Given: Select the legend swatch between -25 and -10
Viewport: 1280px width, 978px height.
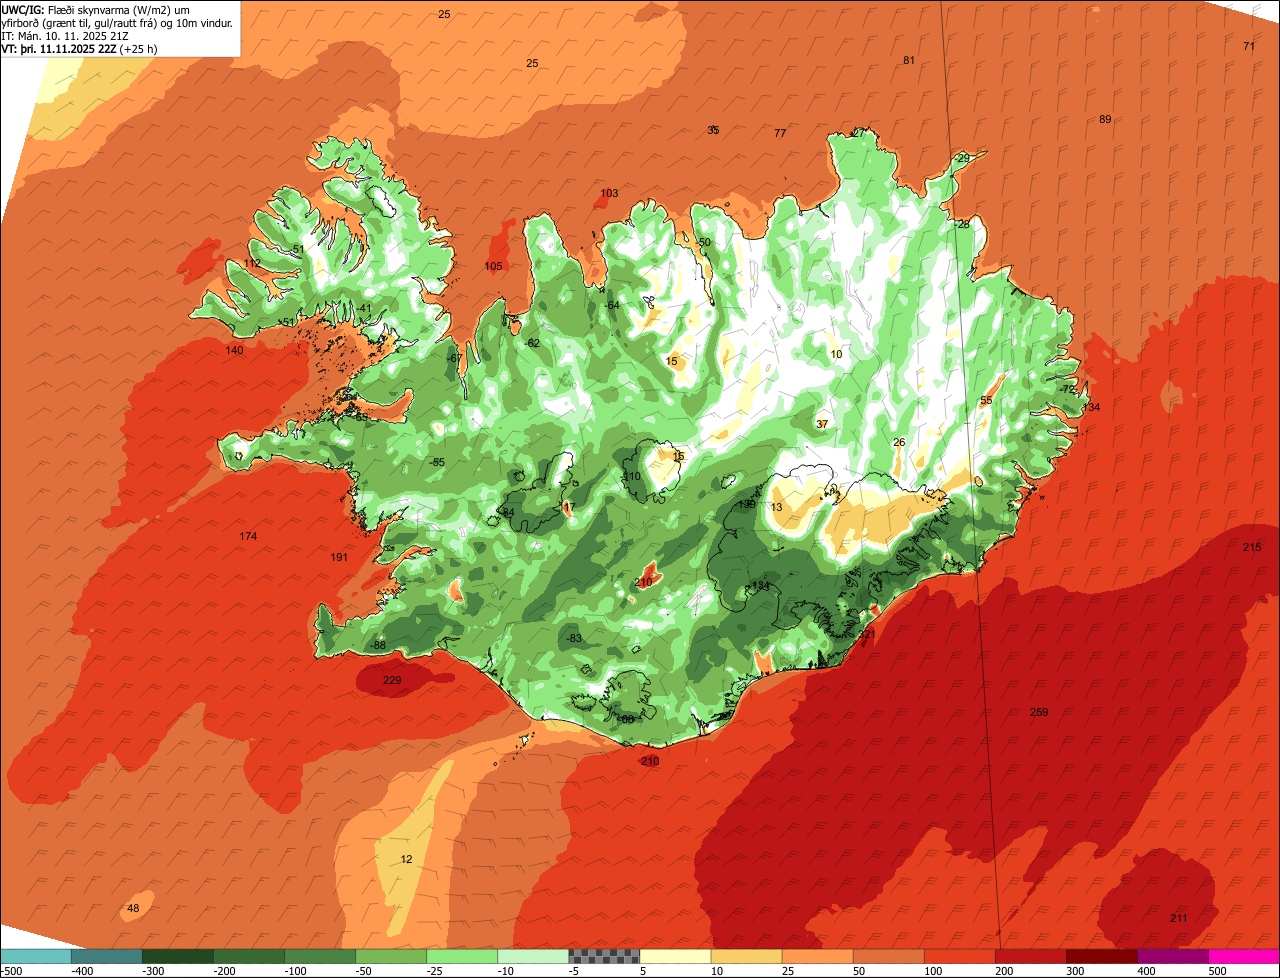Looking at the screenshot, I should [x=461, y=956].
